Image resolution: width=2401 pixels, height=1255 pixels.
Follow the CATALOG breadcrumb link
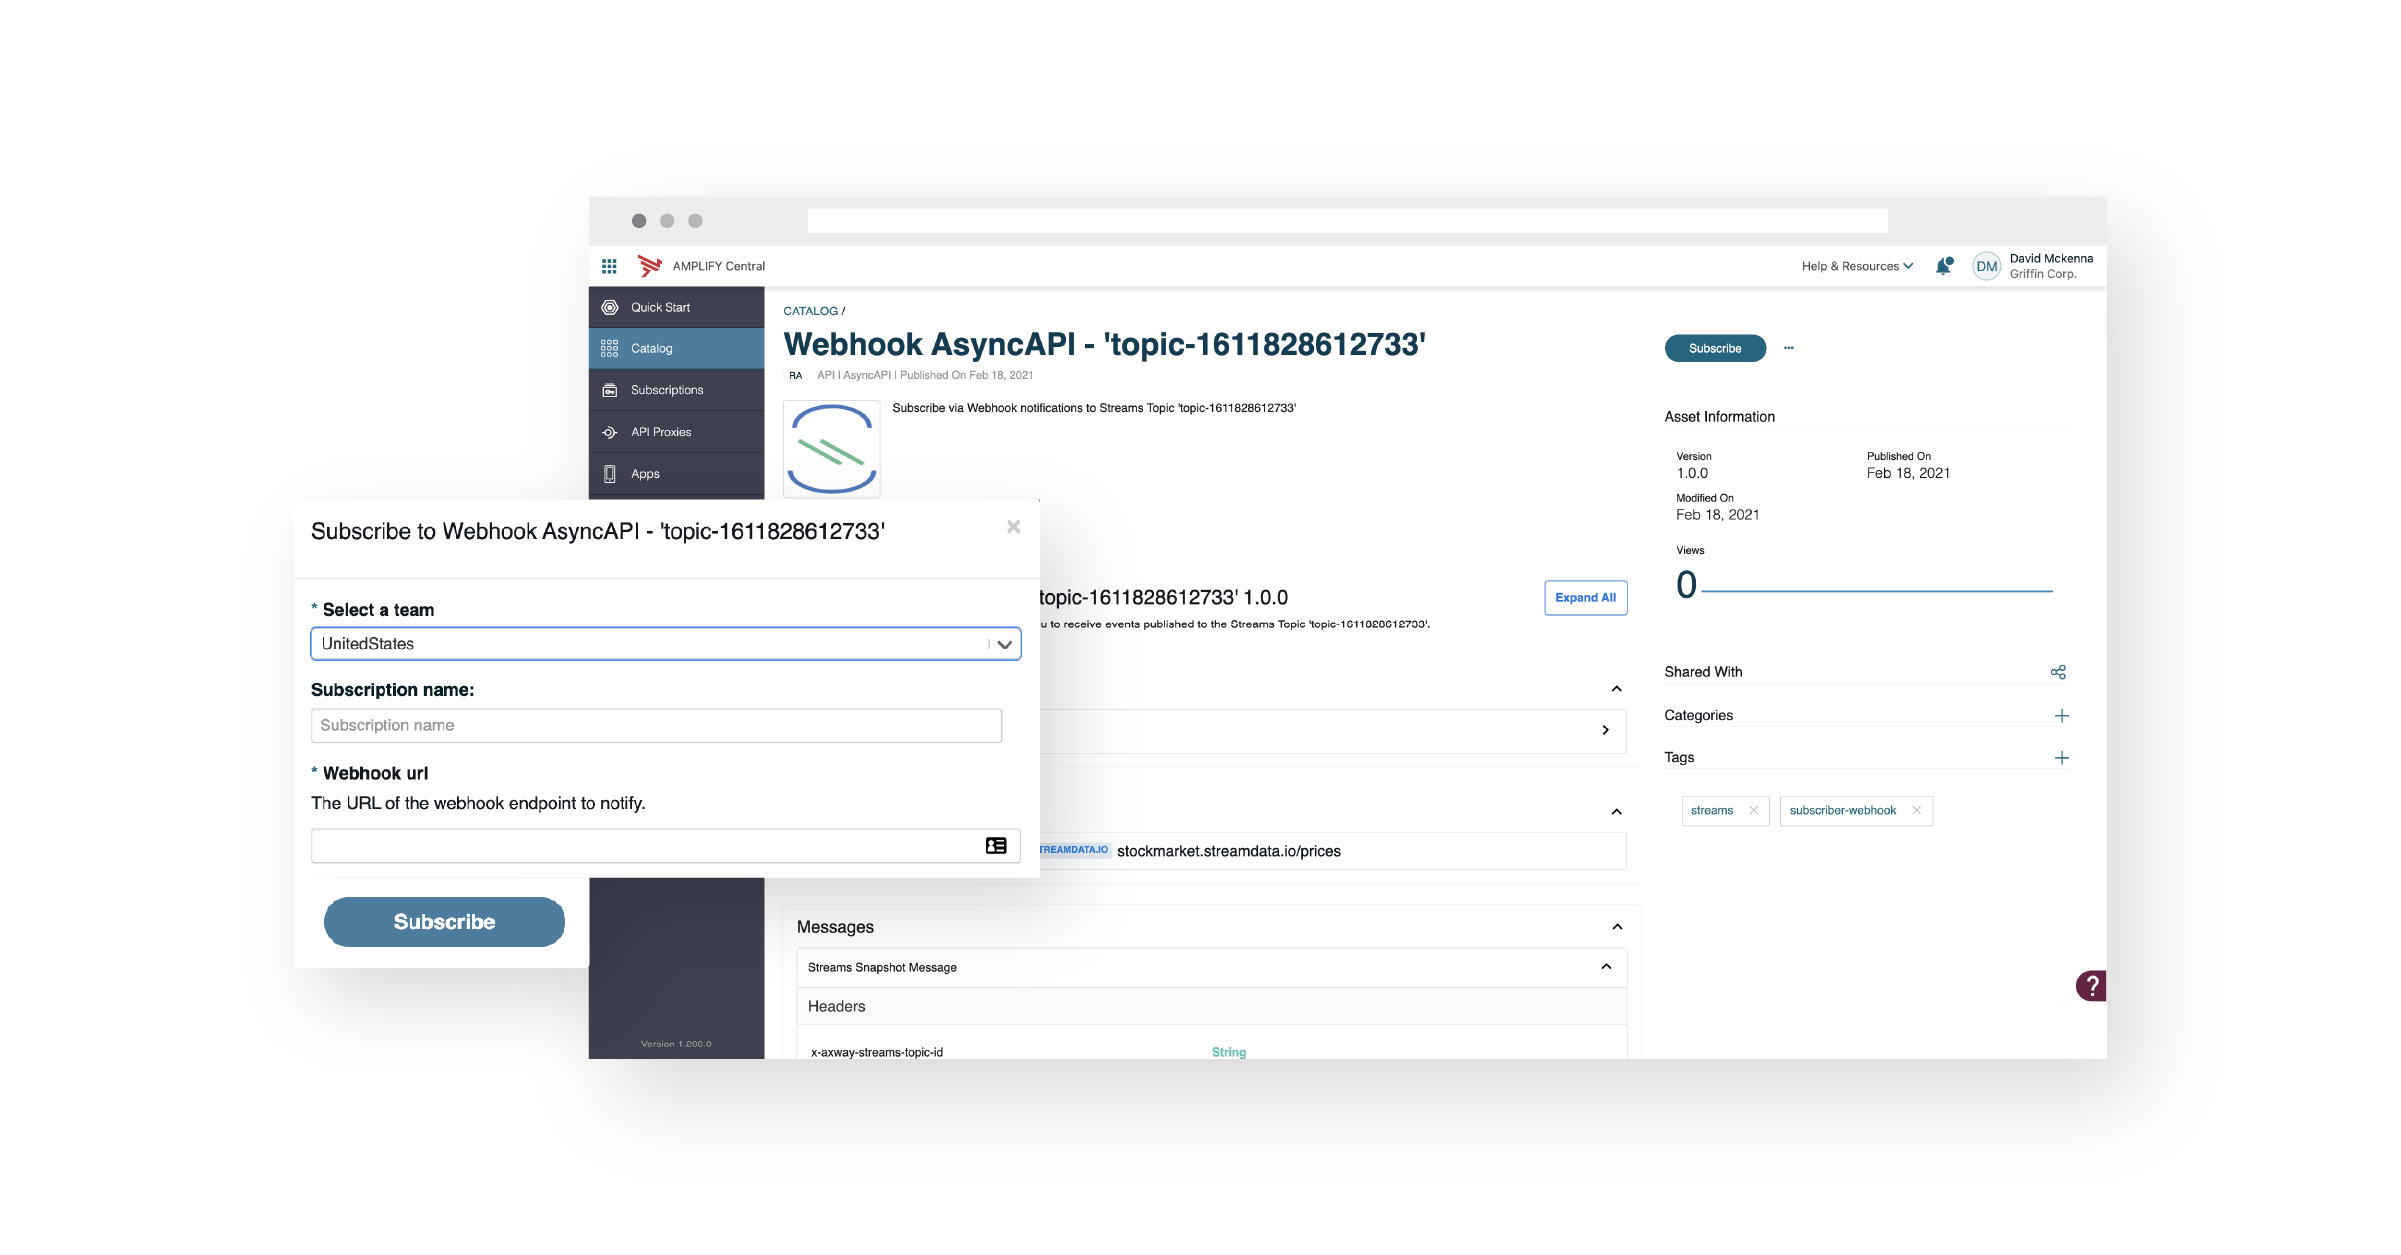(810, 311)
